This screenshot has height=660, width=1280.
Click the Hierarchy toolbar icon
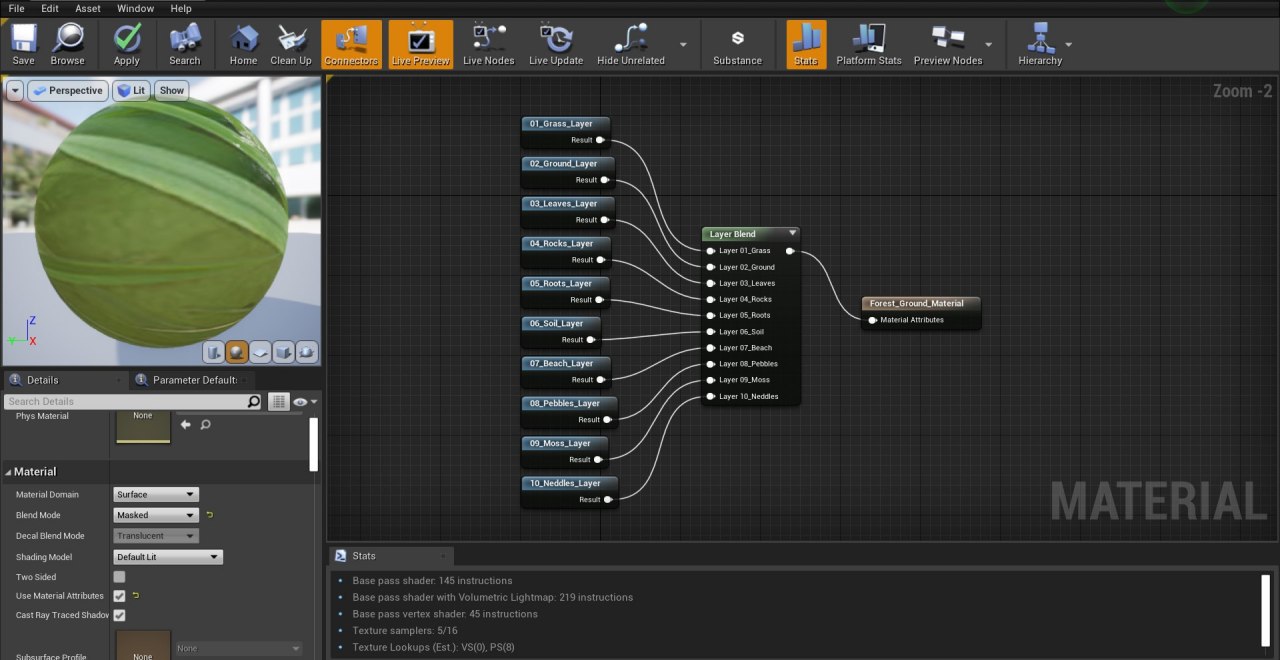pos(1040,44)
